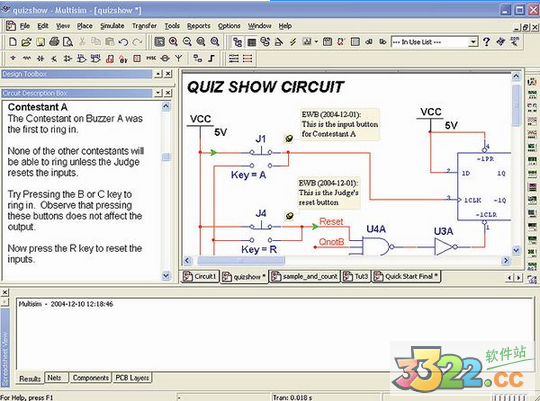Viewport: 540px width, 401px height.
Task: Click schematic vertical scroll down arrow
Action: click(516, 250)
